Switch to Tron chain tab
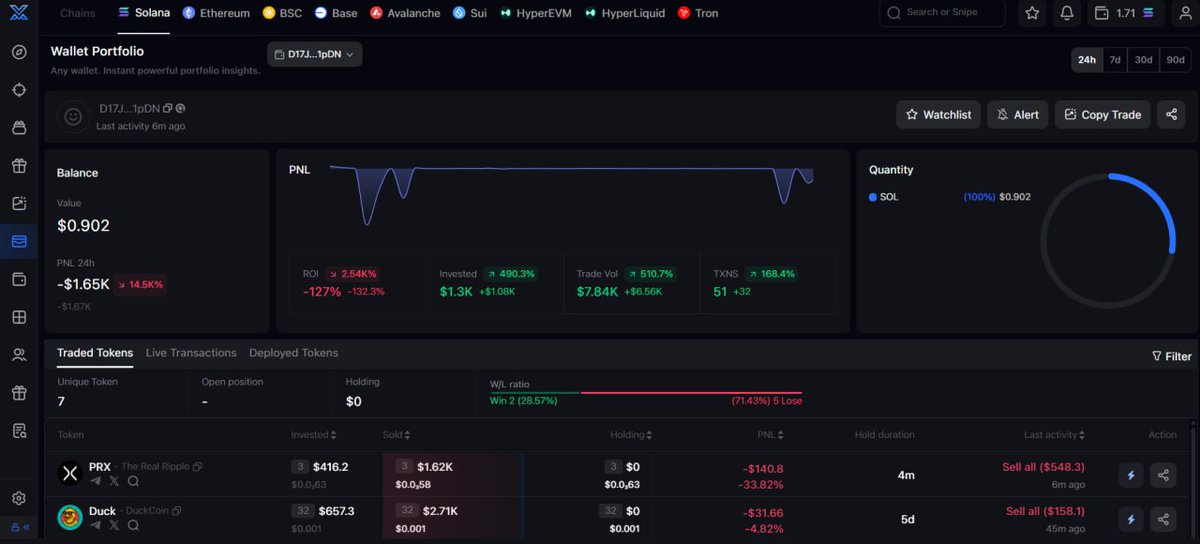This screenshot has width=1200, height=544. [698, 13]
